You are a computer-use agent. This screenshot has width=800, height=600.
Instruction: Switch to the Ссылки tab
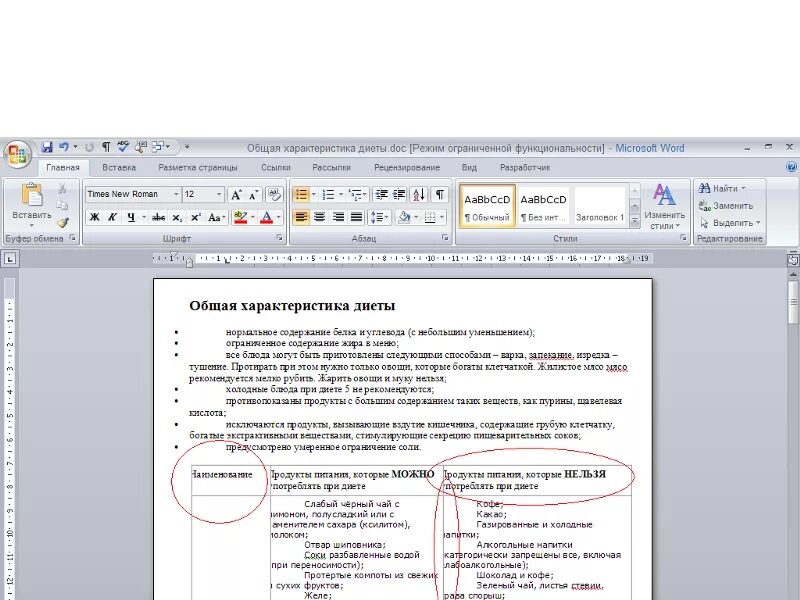click(276, 167)
